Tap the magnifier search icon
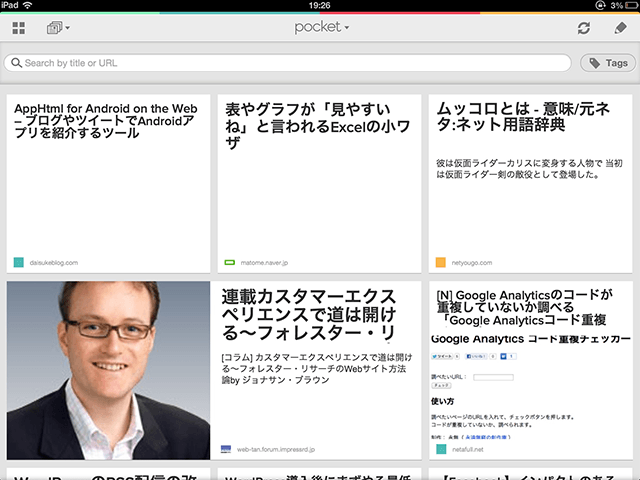Screen dimensions: 640x480 point(16,63)
